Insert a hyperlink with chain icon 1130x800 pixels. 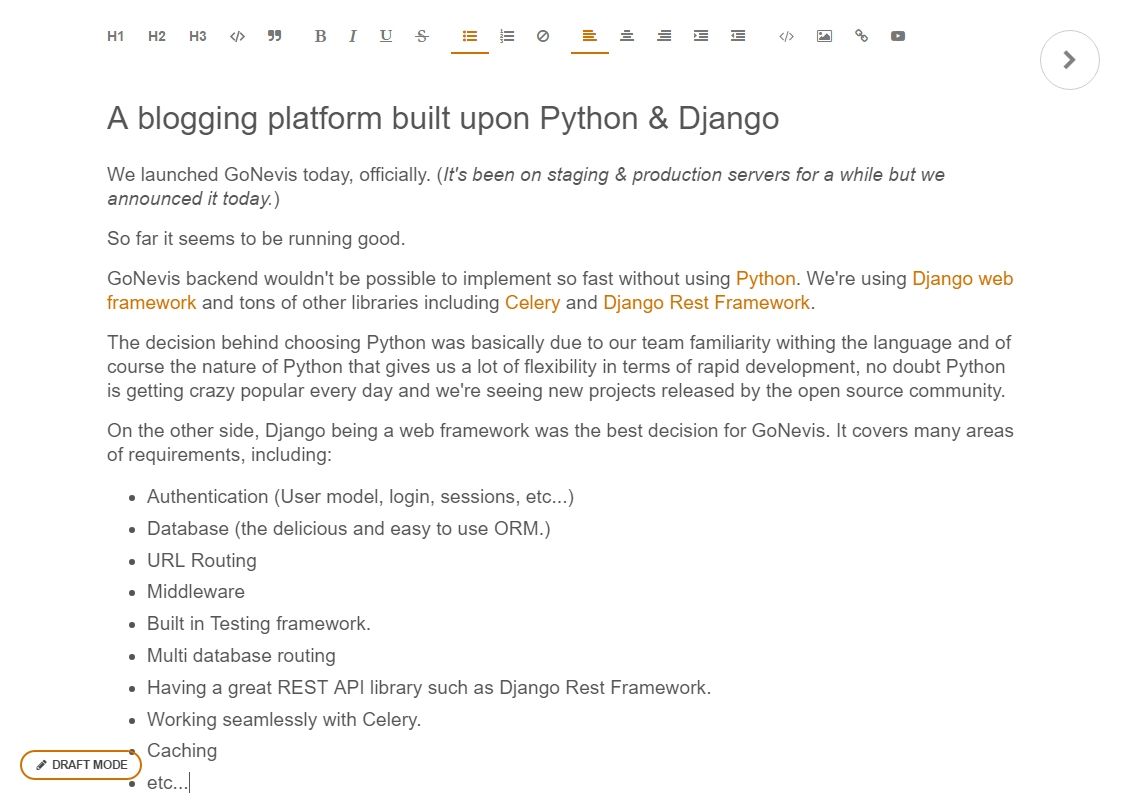(861, 36)
